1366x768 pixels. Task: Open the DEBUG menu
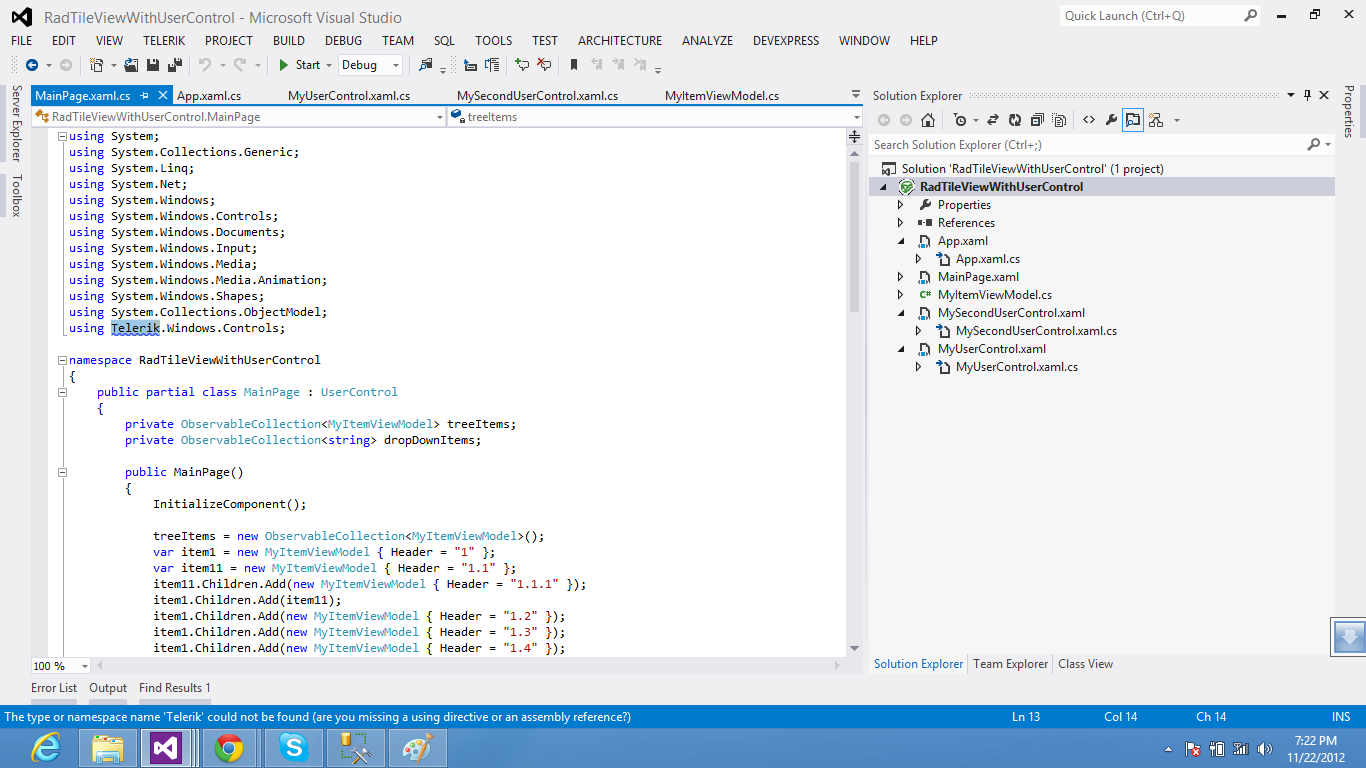click(344, 41)
